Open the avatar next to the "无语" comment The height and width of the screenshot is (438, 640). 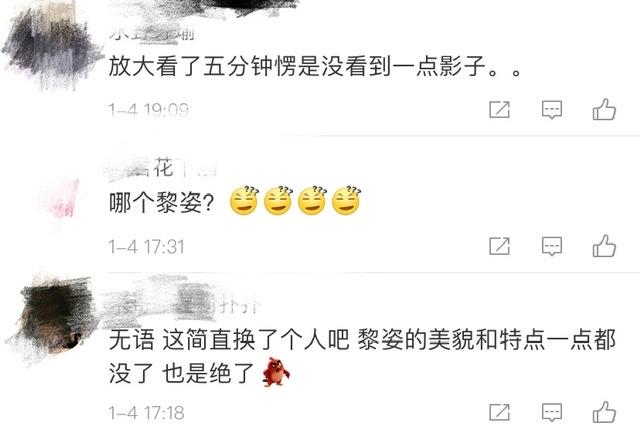pos(55,316)
